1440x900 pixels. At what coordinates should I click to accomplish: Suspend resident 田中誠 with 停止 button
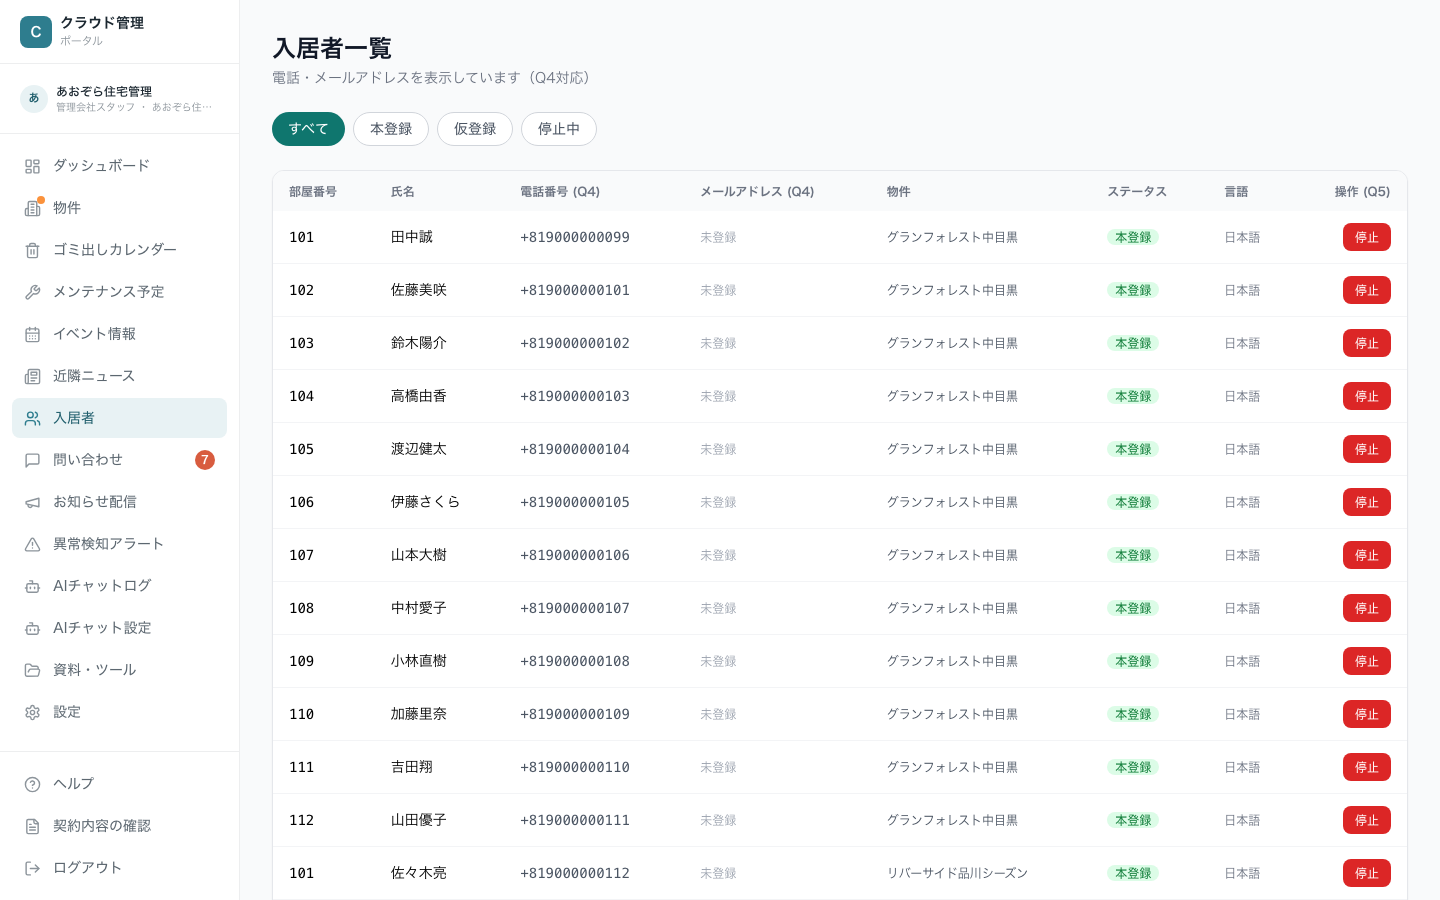[1367, 237]
